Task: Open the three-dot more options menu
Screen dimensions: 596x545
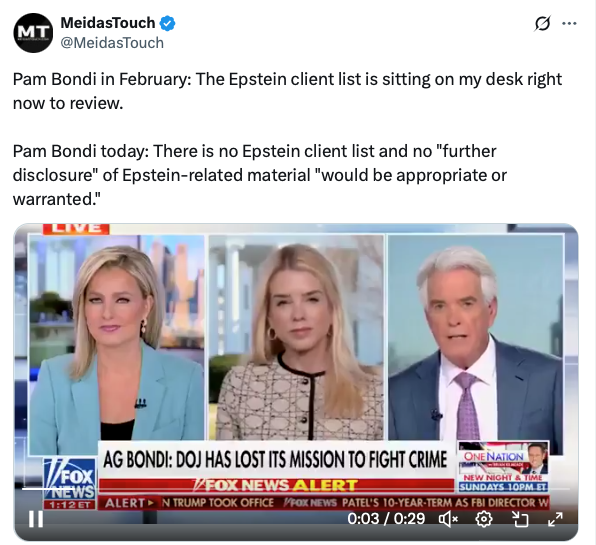Action: 569,24
